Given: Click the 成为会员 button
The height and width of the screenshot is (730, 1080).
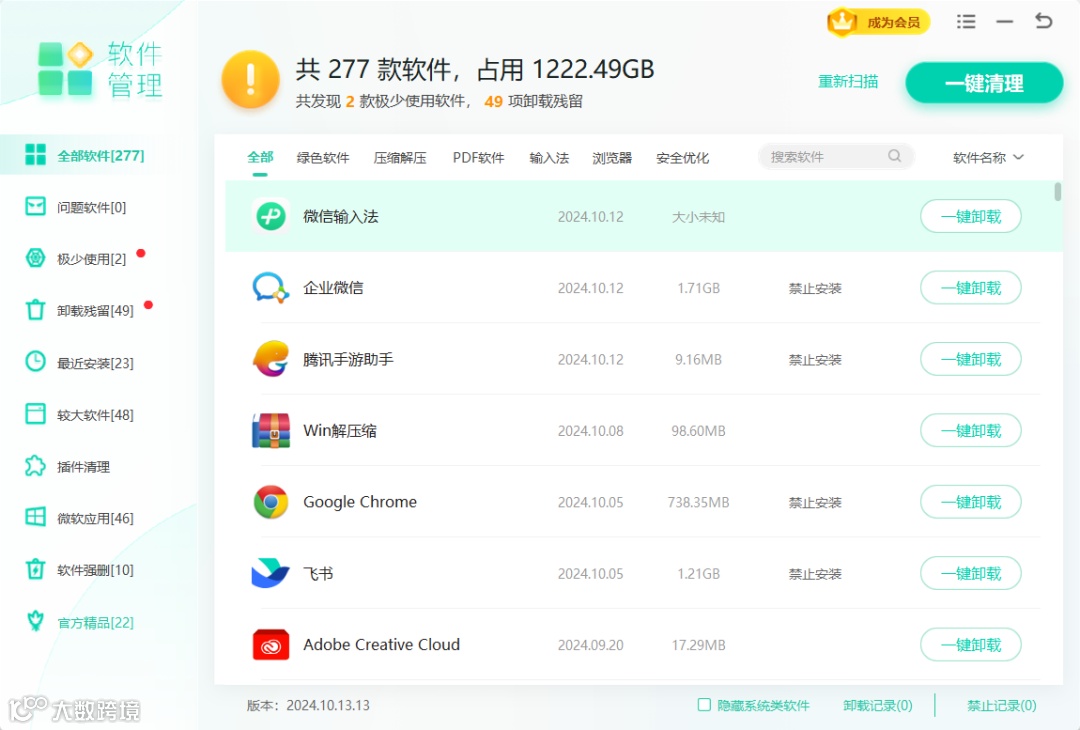Looking at the screenshot, I should [x=879, y=22].
